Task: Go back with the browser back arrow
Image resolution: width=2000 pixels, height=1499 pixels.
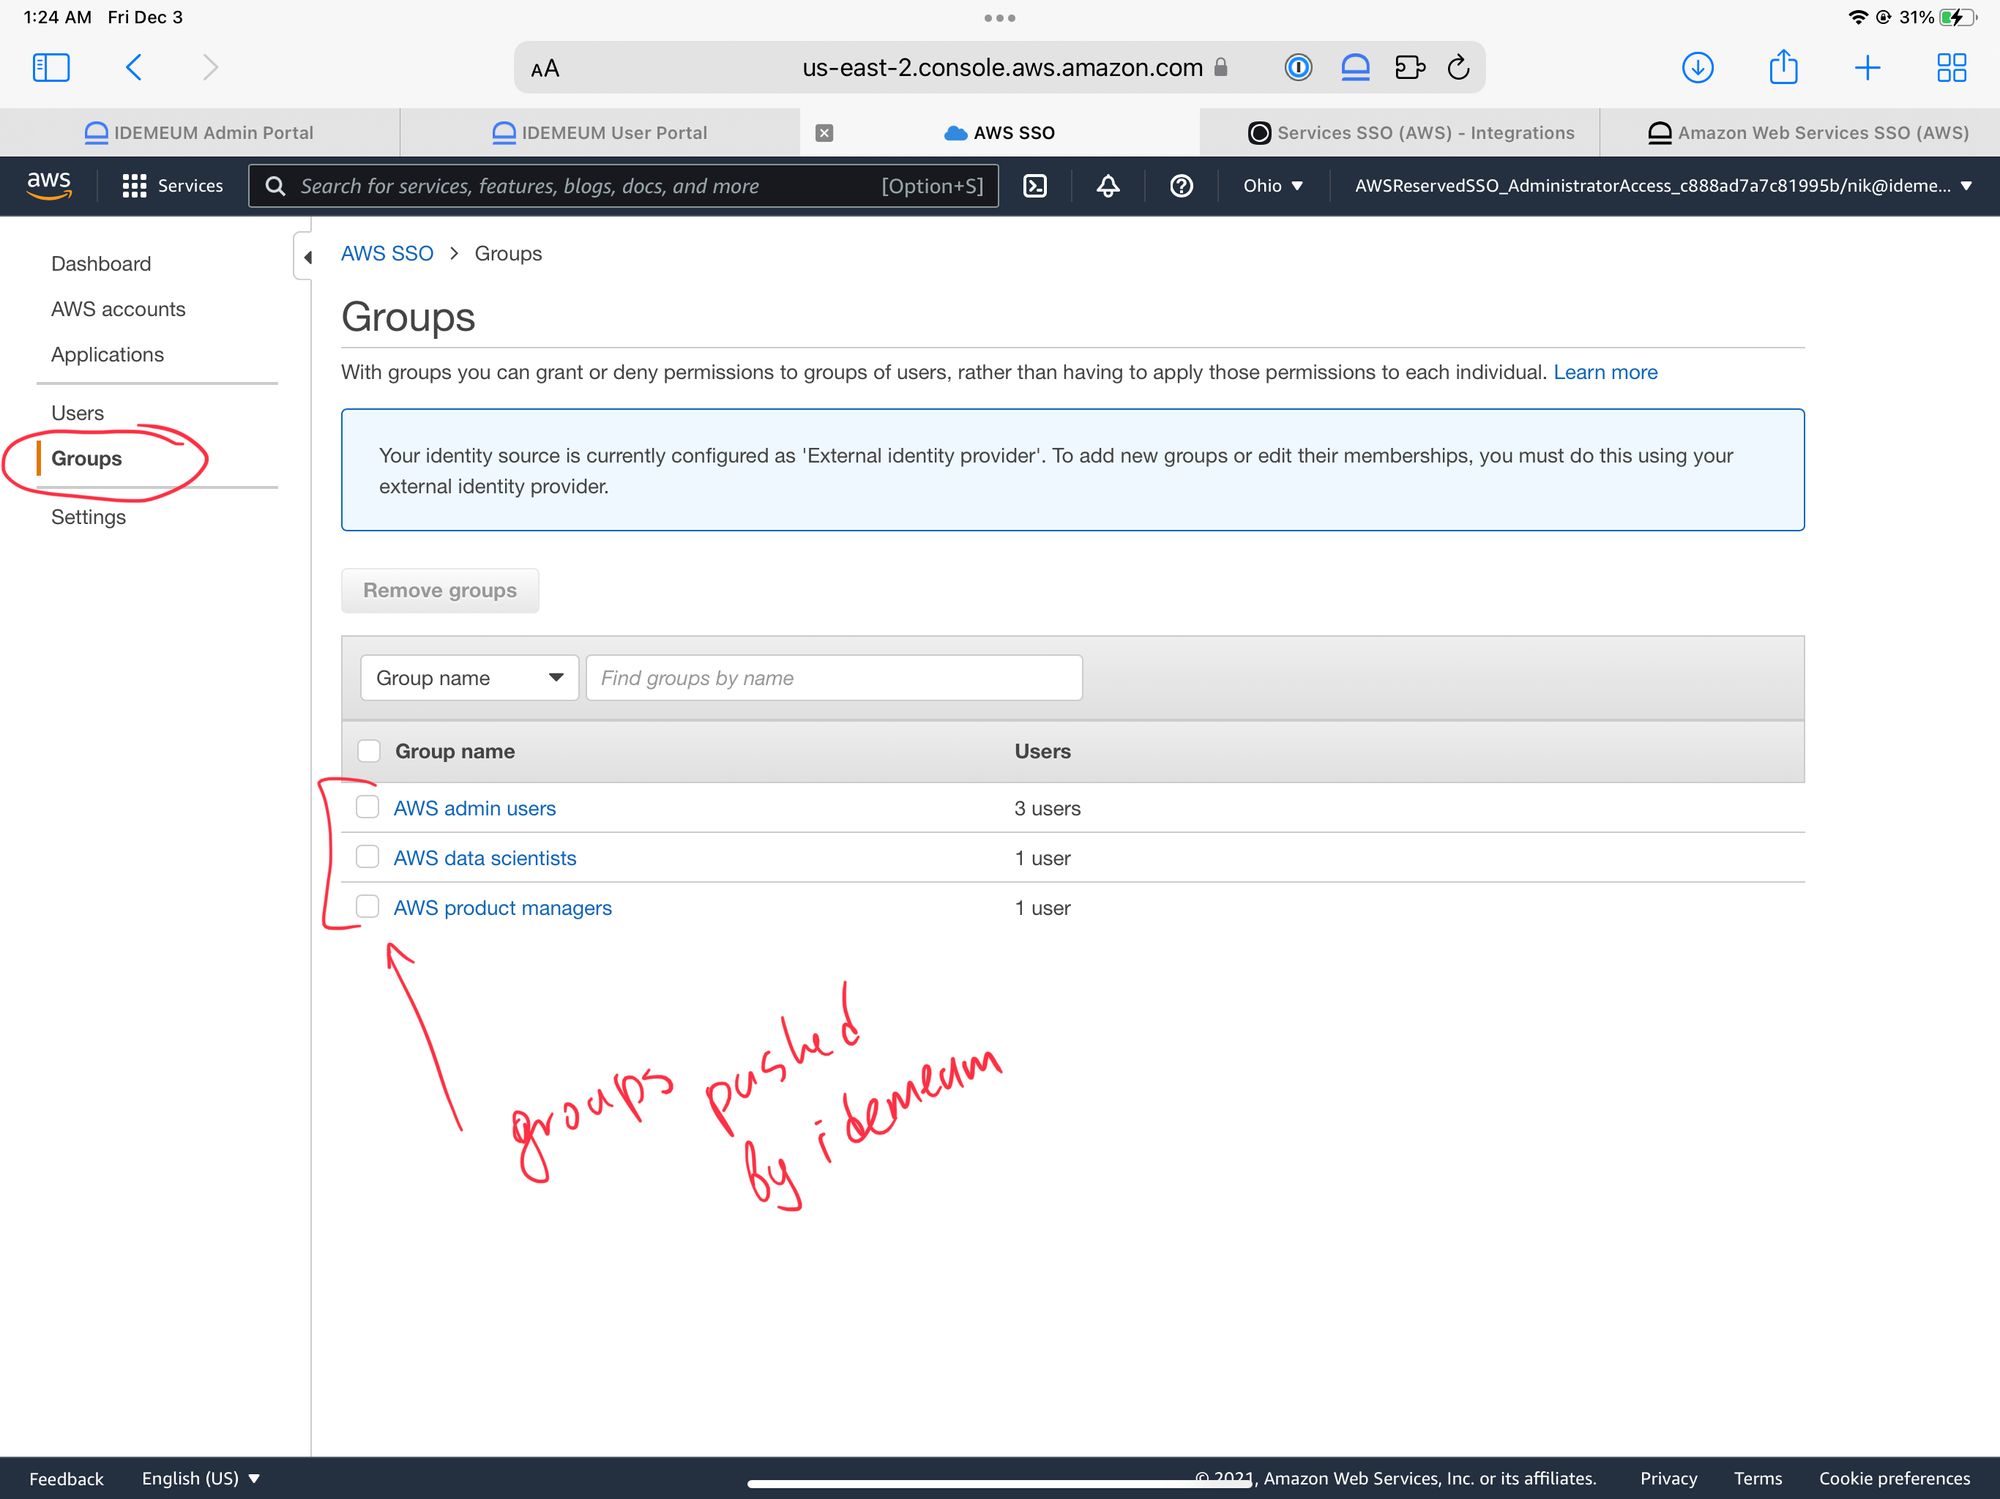Action: [134, 67]
